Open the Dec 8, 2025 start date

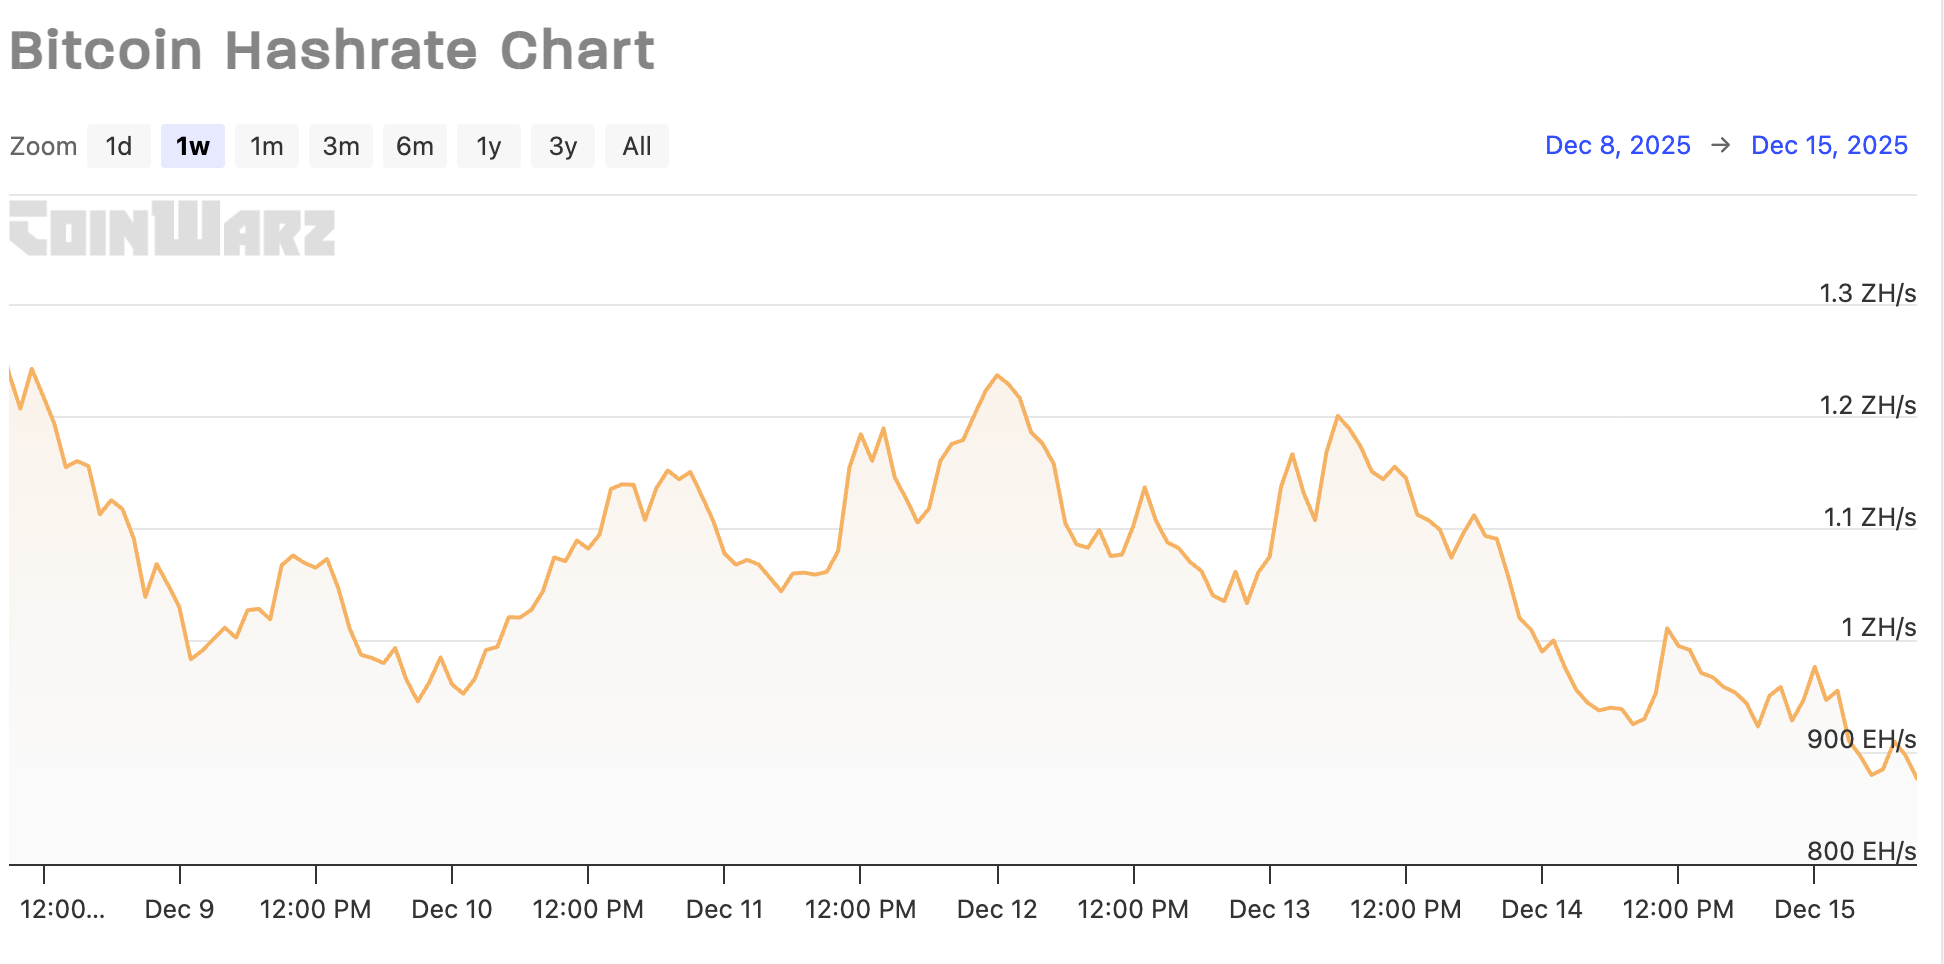(1617, 145)
